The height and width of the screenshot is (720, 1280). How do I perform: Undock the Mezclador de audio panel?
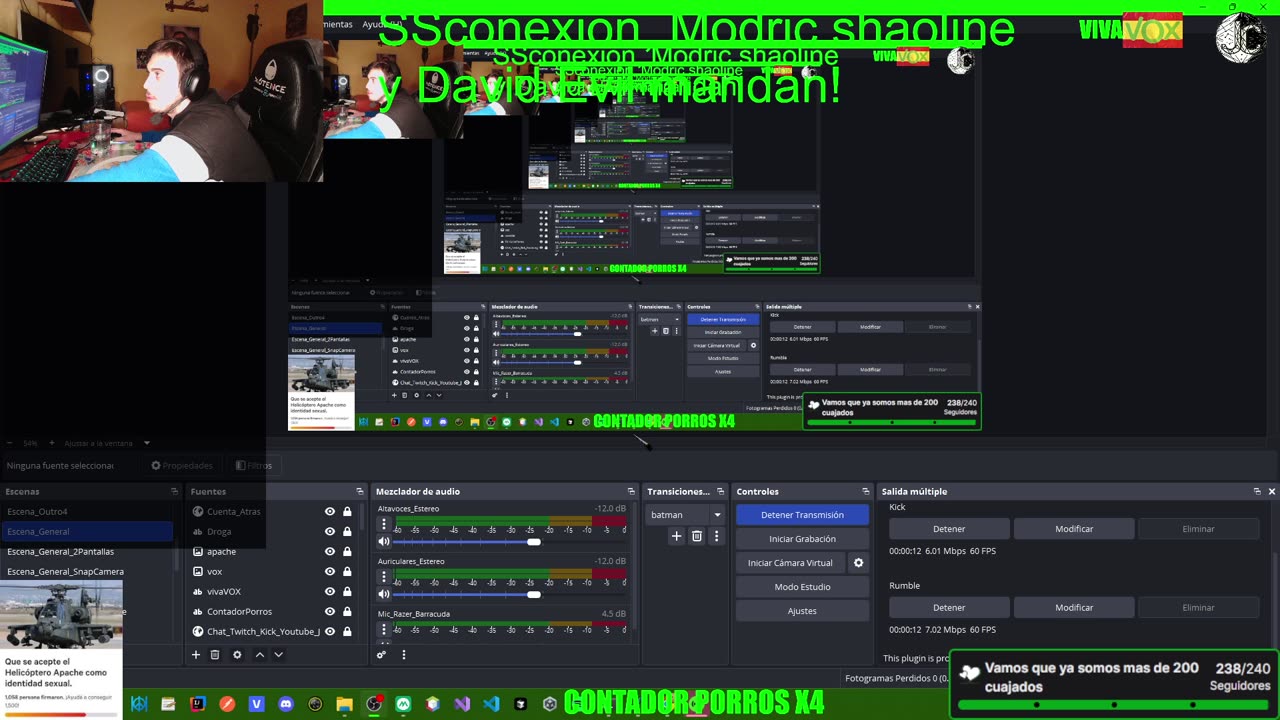coord(631,491)
